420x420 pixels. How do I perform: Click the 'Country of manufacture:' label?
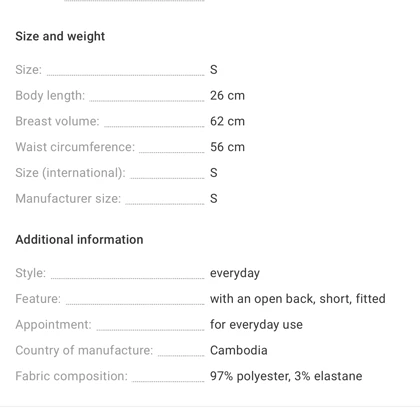[84, 350]
